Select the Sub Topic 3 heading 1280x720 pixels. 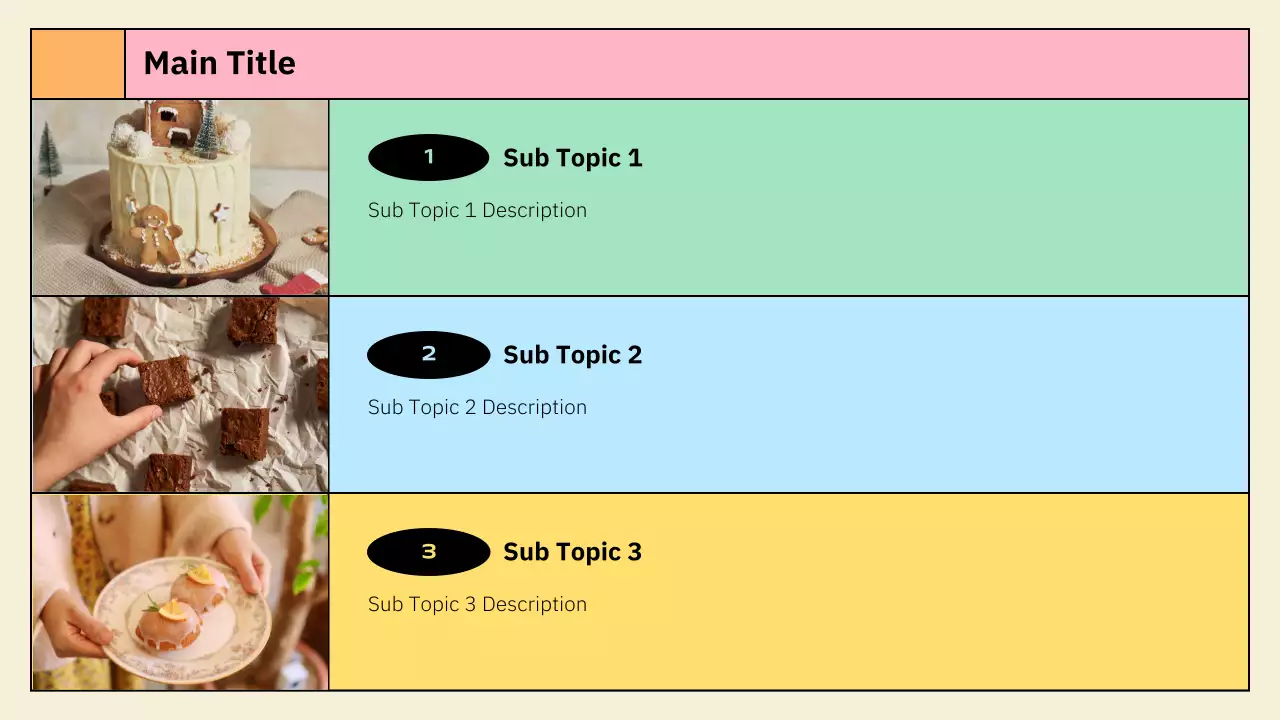click(x=572, y=552)
